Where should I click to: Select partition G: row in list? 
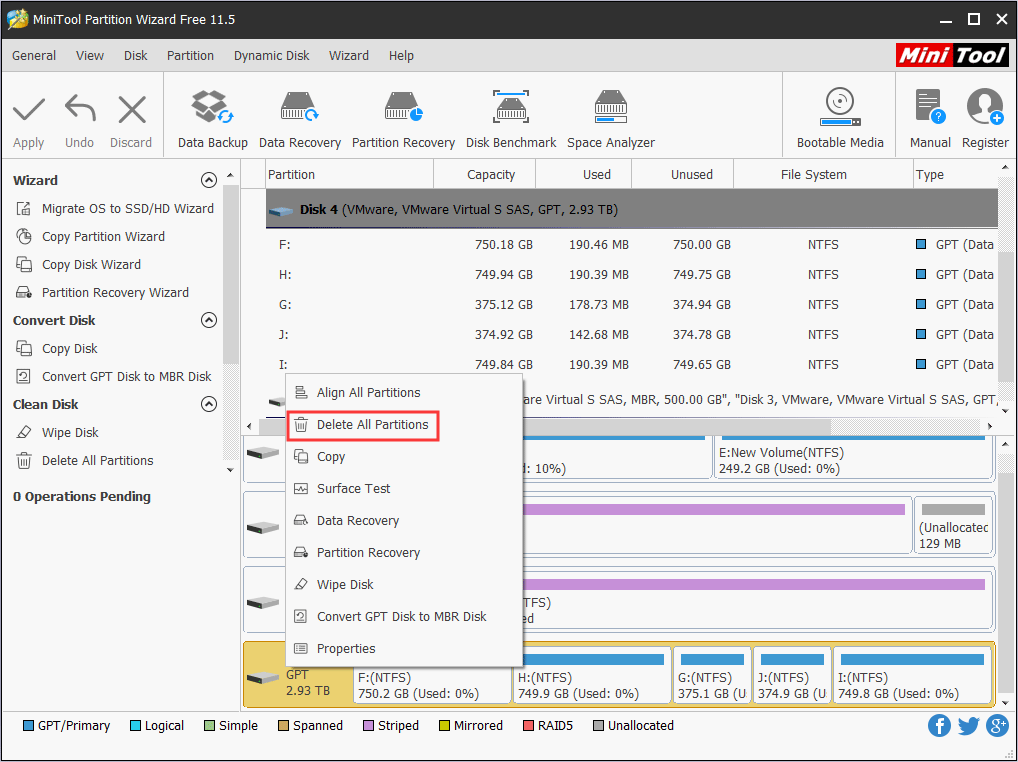[x=632, y=304]
